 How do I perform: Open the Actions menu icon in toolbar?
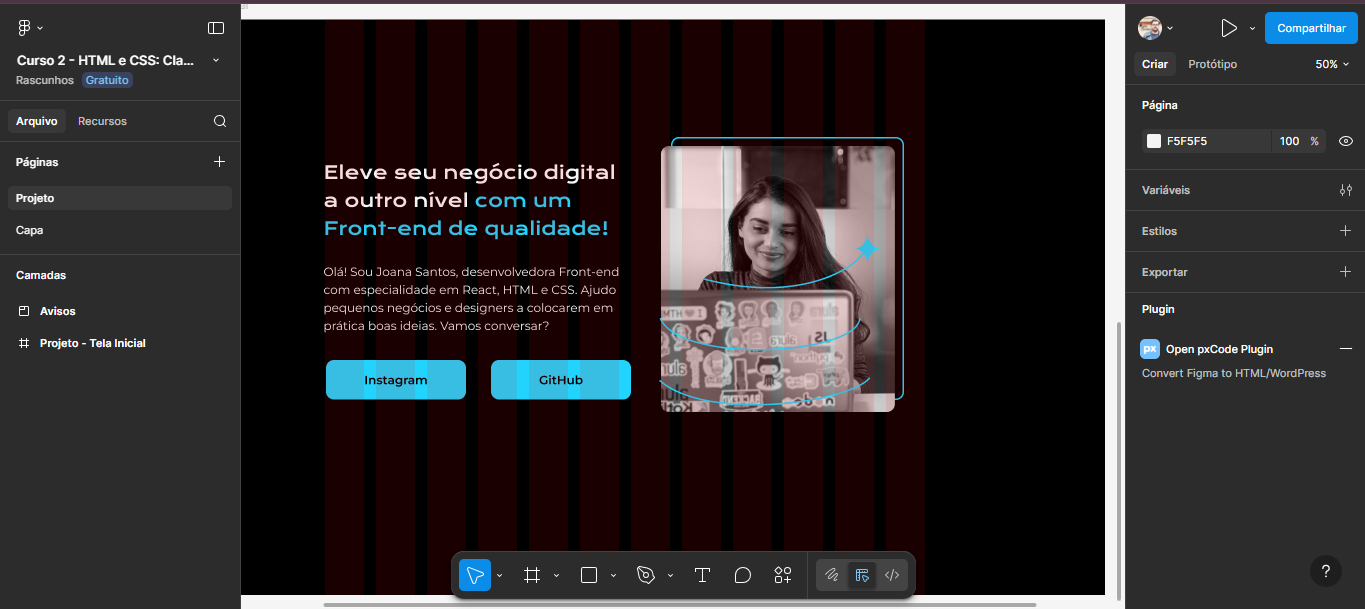(782, 575)
